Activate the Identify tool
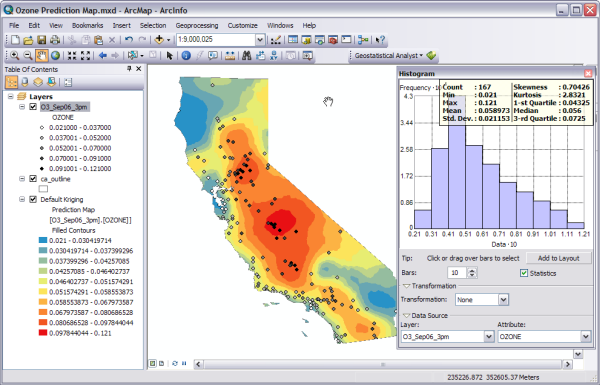600x385 pixels. coord(186,56)
